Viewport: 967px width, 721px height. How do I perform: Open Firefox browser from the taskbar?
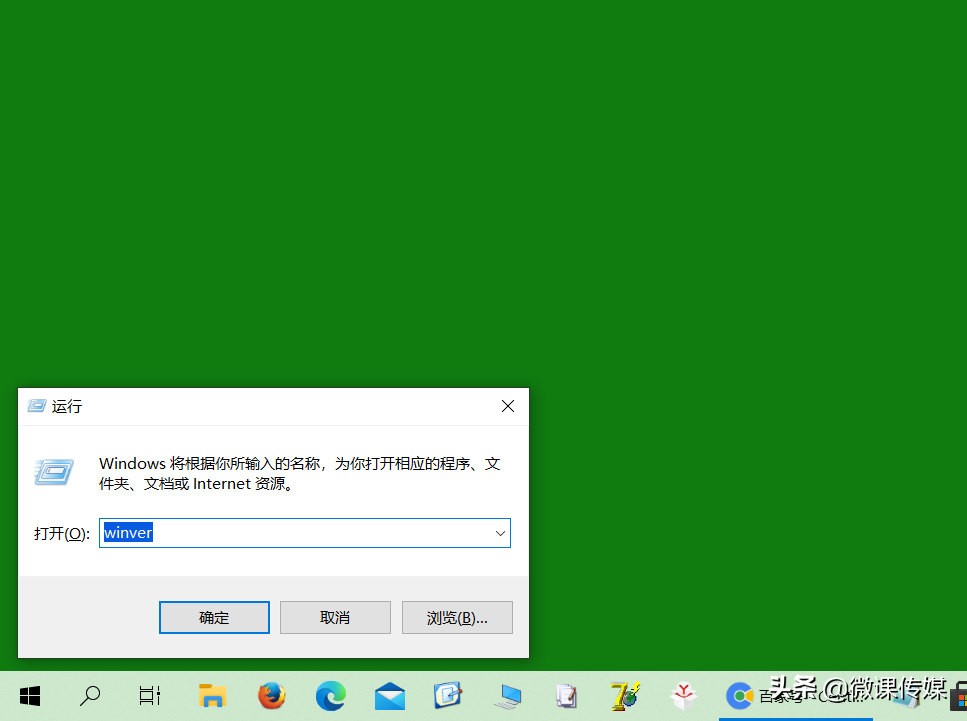271,695
